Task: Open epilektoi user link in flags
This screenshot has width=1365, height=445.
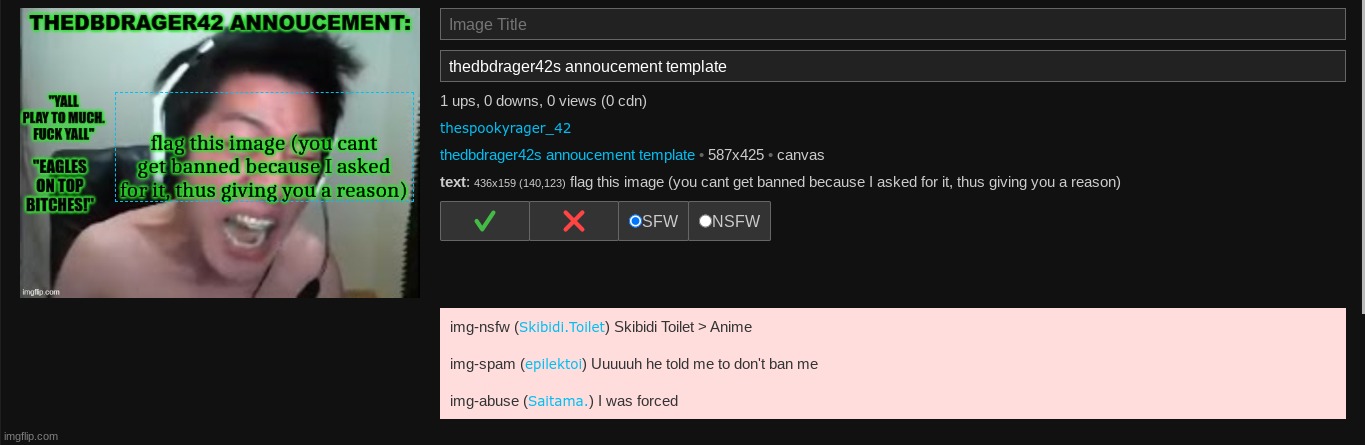Action: pos(553,364)
